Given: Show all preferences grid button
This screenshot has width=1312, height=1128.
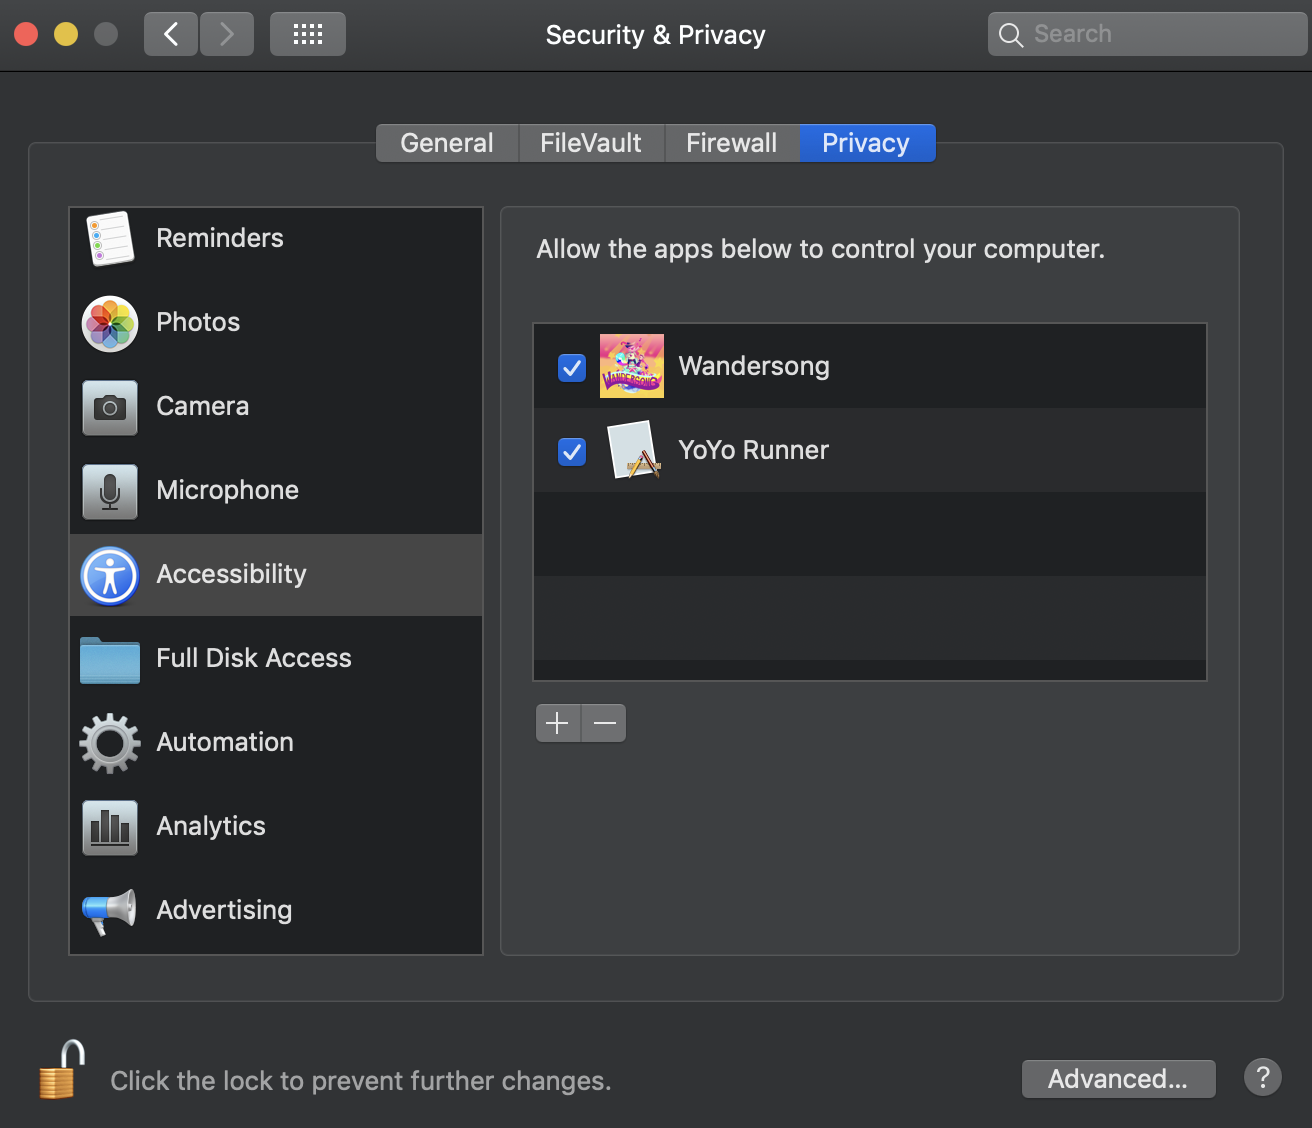Looking at the screenshot, I should click(x=307, y=35).
